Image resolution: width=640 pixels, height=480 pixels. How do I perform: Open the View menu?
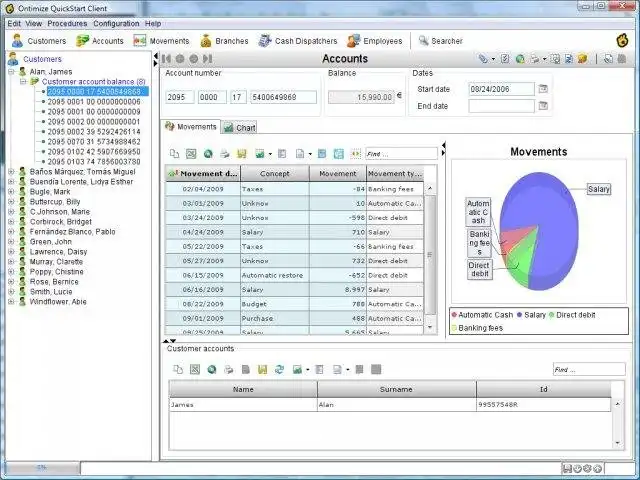pos(33,24)
